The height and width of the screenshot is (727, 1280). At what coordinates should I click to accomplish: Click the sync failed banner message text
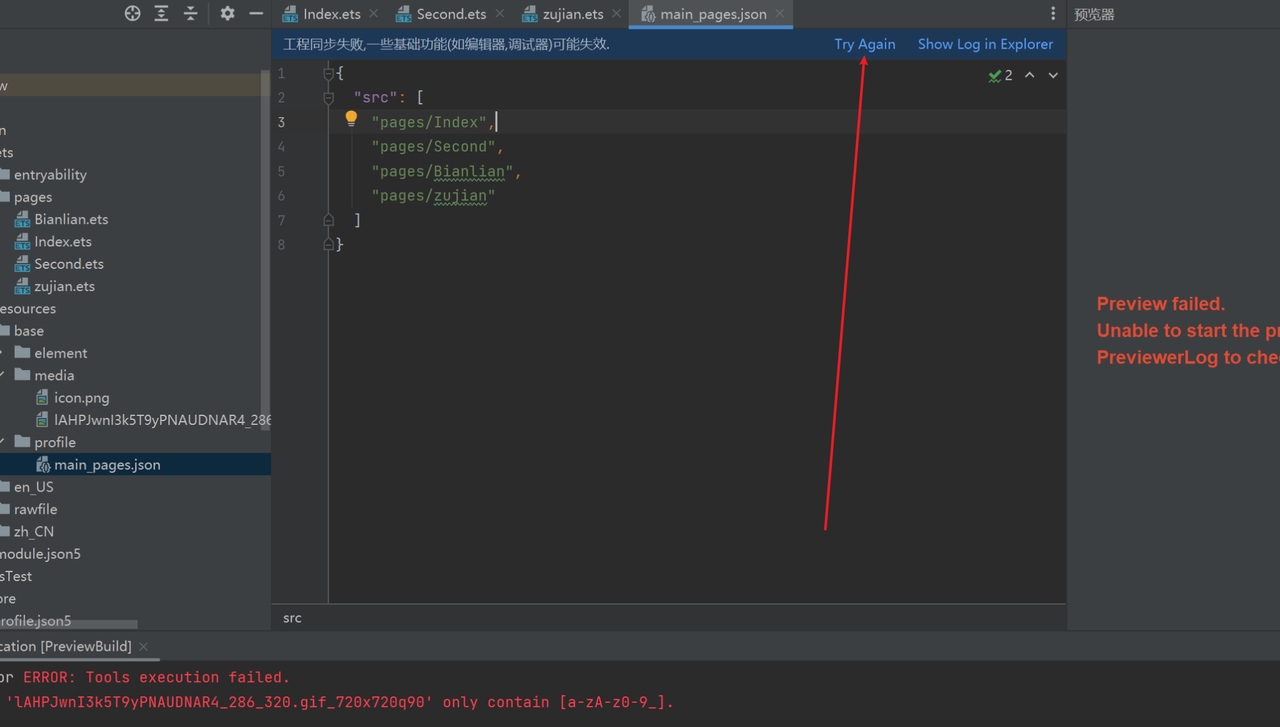[x=446, y=44]
